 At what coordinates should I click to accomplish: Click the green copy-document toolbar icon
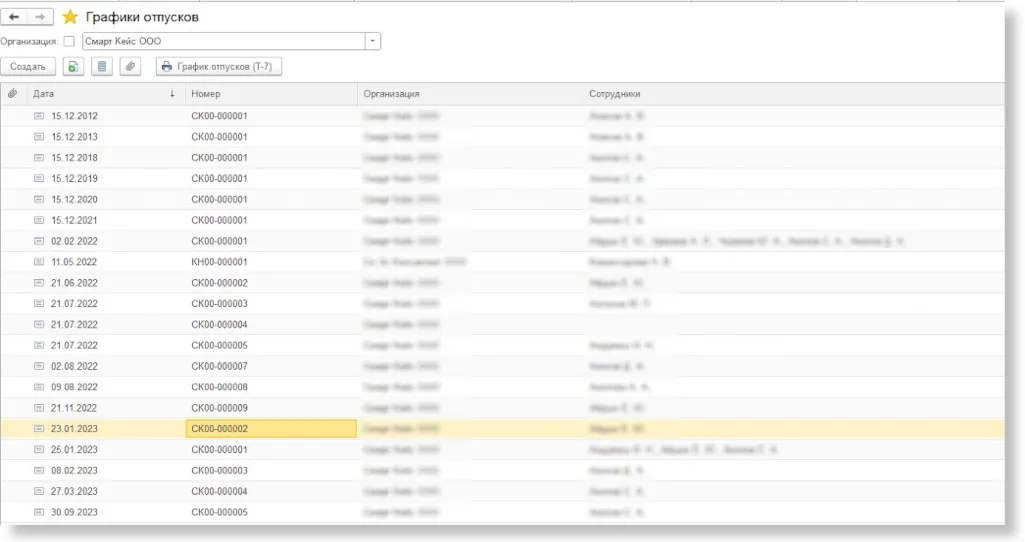73,67
